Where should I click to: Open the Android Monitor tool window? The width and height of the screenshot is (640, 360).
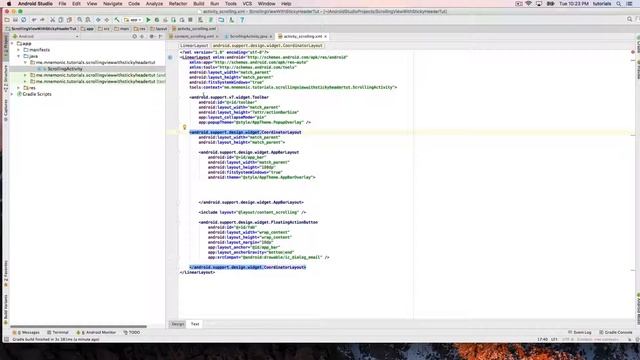pyautogui.click(x=96, y=332)
